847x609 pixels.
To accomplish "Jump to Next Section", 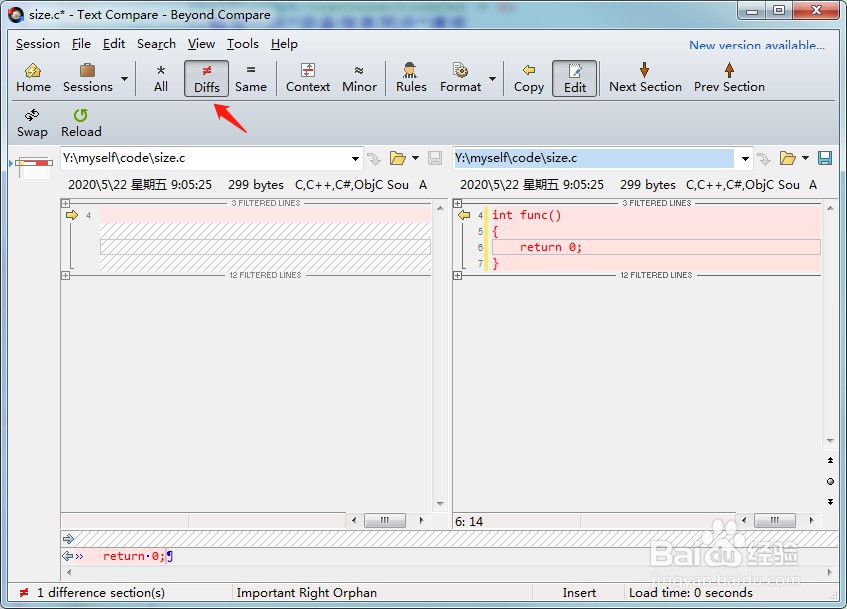I will pyautogui.click(x=645, y=78).
